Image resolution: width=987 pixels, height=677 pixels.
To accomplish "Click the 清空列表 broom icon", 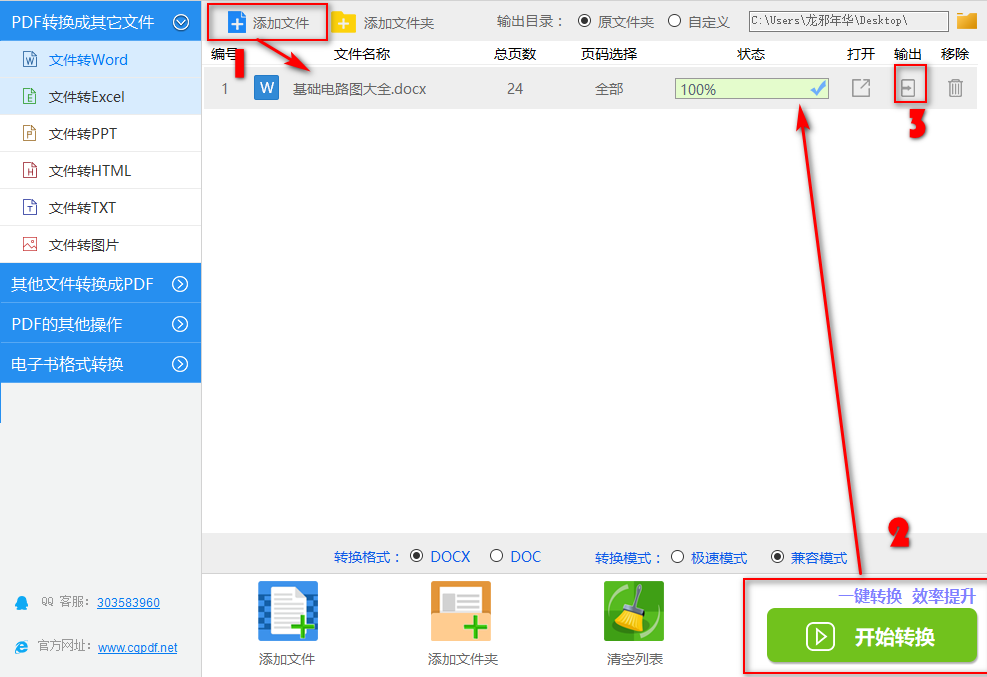I will coord(634,611).
